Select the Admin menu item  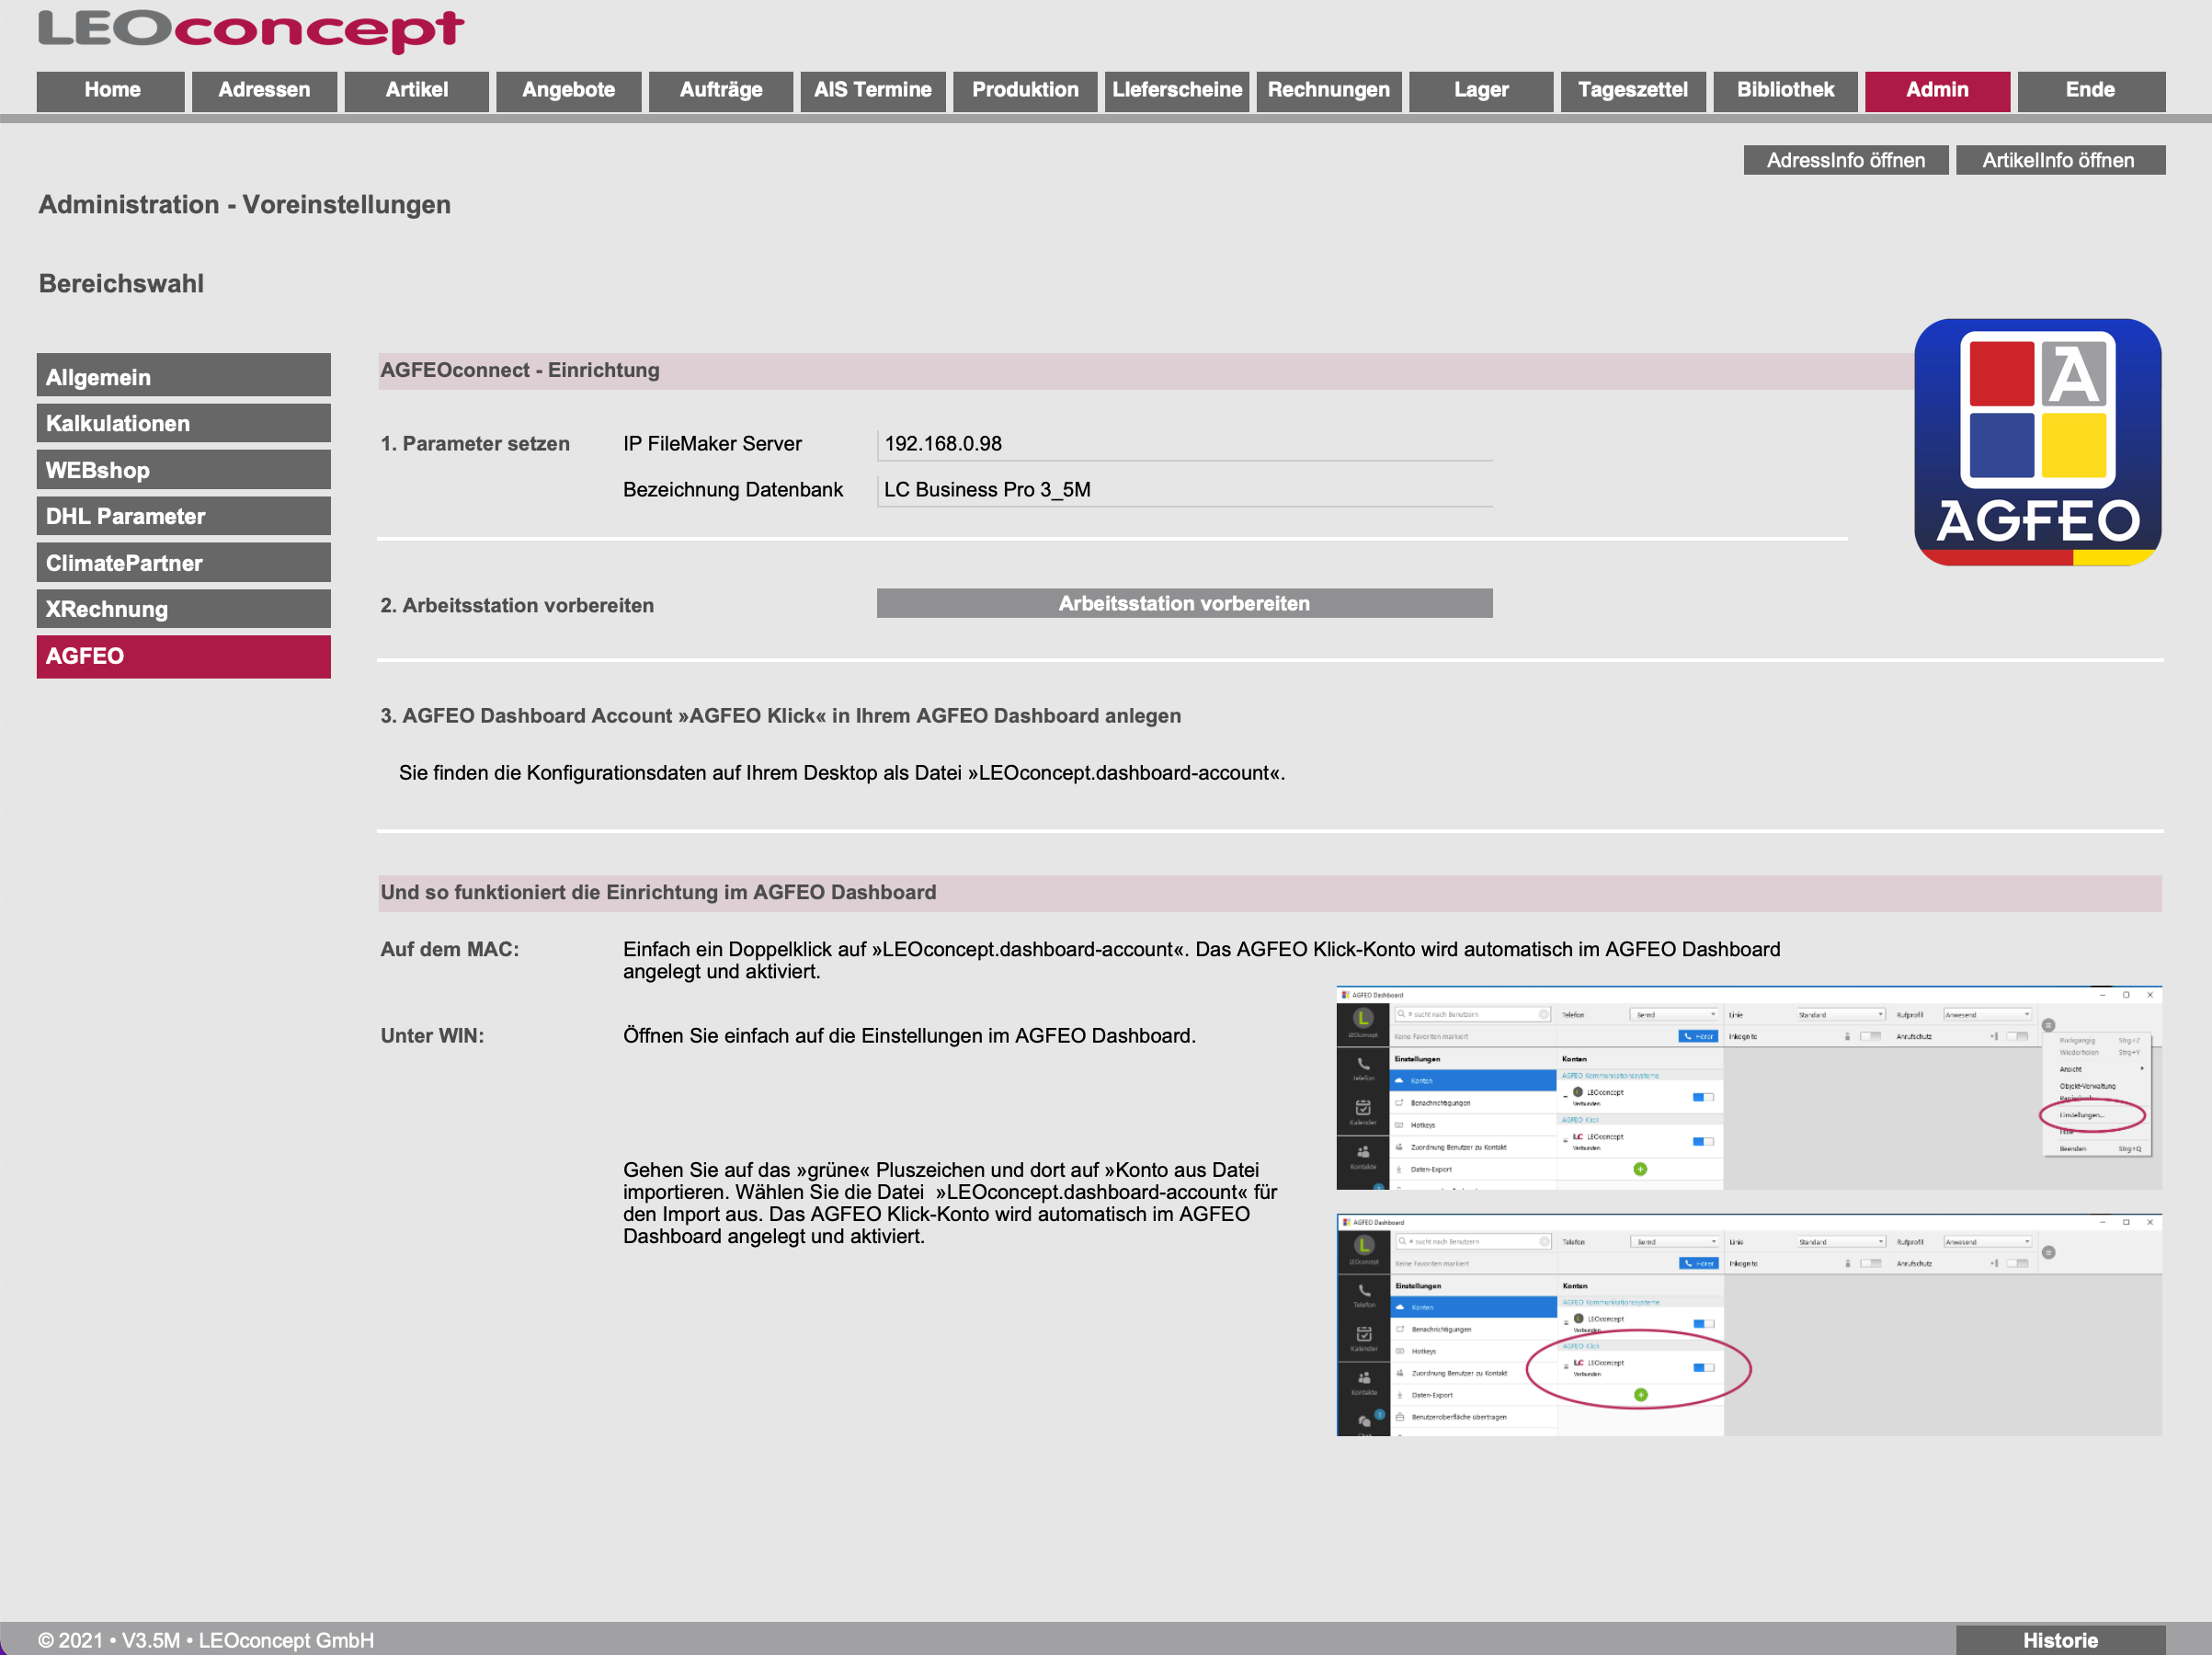click(x=1937, y=91)
